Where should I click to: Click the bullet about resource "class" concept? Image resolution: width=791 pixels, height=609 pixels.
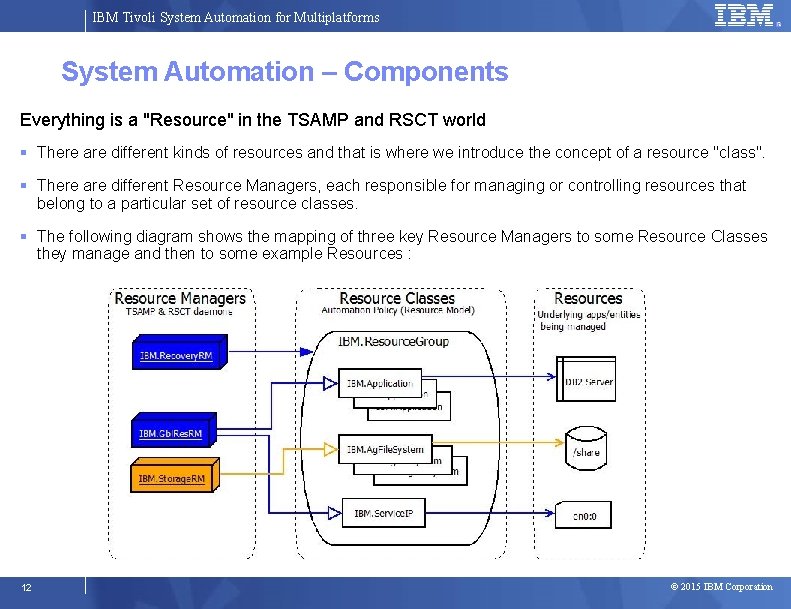click(x=401, y=152)
